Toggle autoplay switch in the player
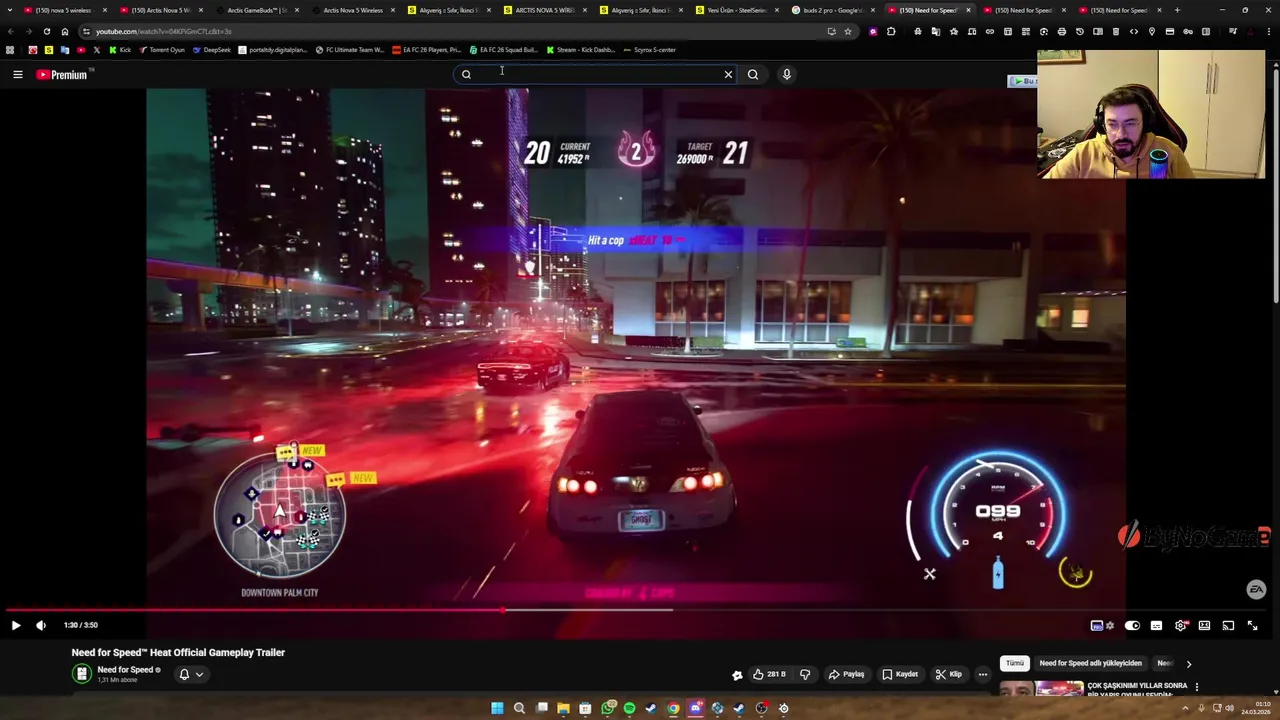The height and width of the screenshot is (720, 1280). pyautogui.click(x=1132, y=626)
